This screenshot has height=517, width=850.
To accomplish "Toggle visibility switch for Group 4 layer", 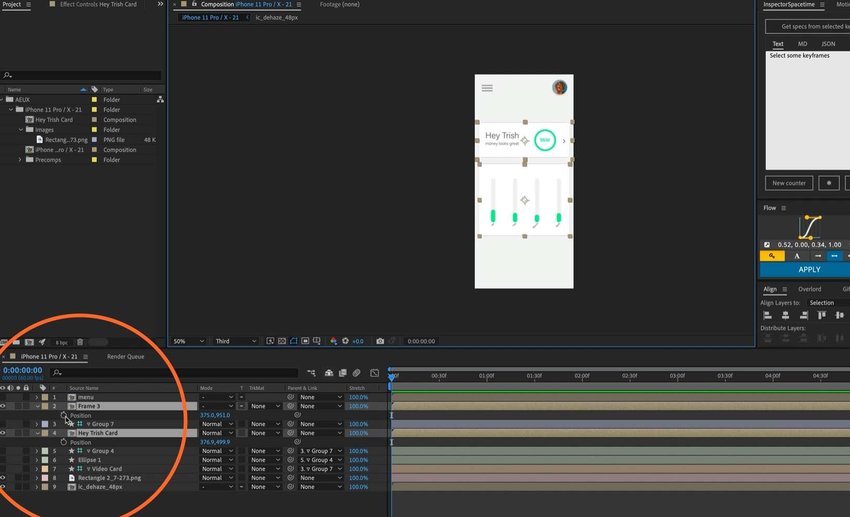I will tap(3, 451).
